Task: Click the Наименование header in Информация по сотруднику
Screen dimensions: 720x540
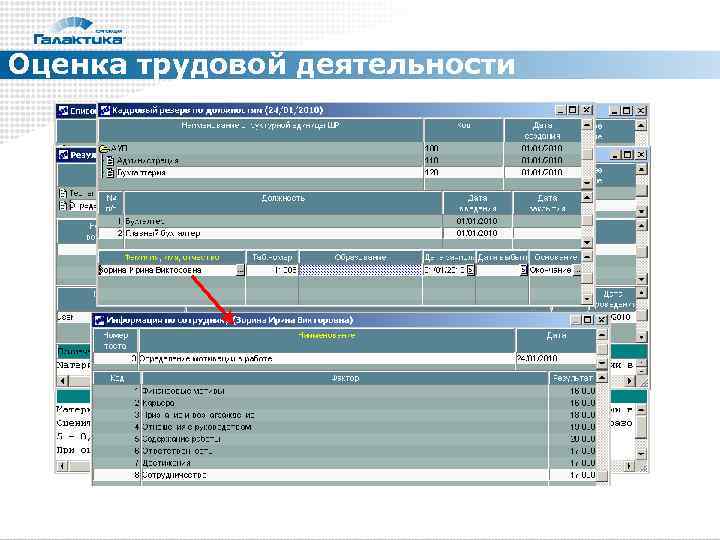Action: tap(327, 341)
